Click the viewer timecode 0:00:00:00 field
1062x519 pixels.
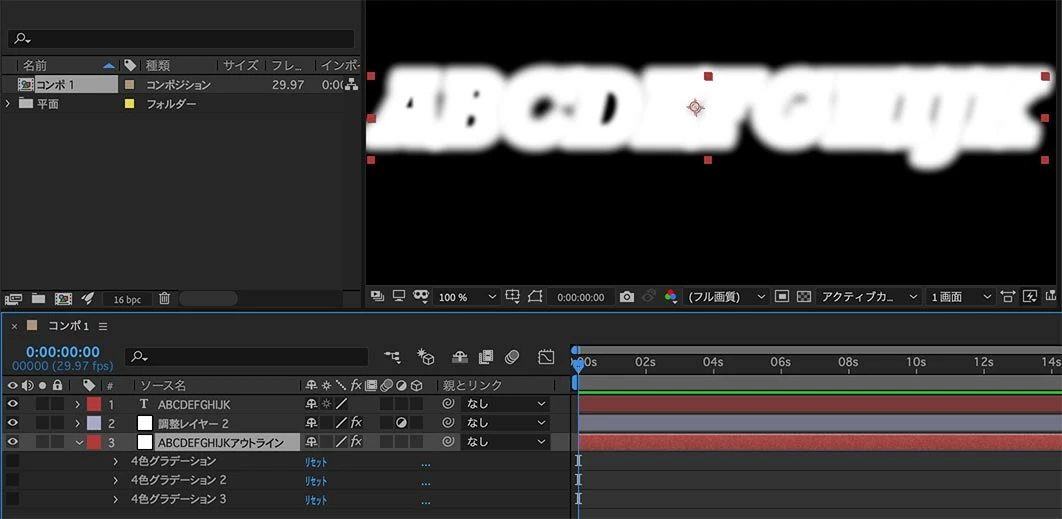point(580,297)
